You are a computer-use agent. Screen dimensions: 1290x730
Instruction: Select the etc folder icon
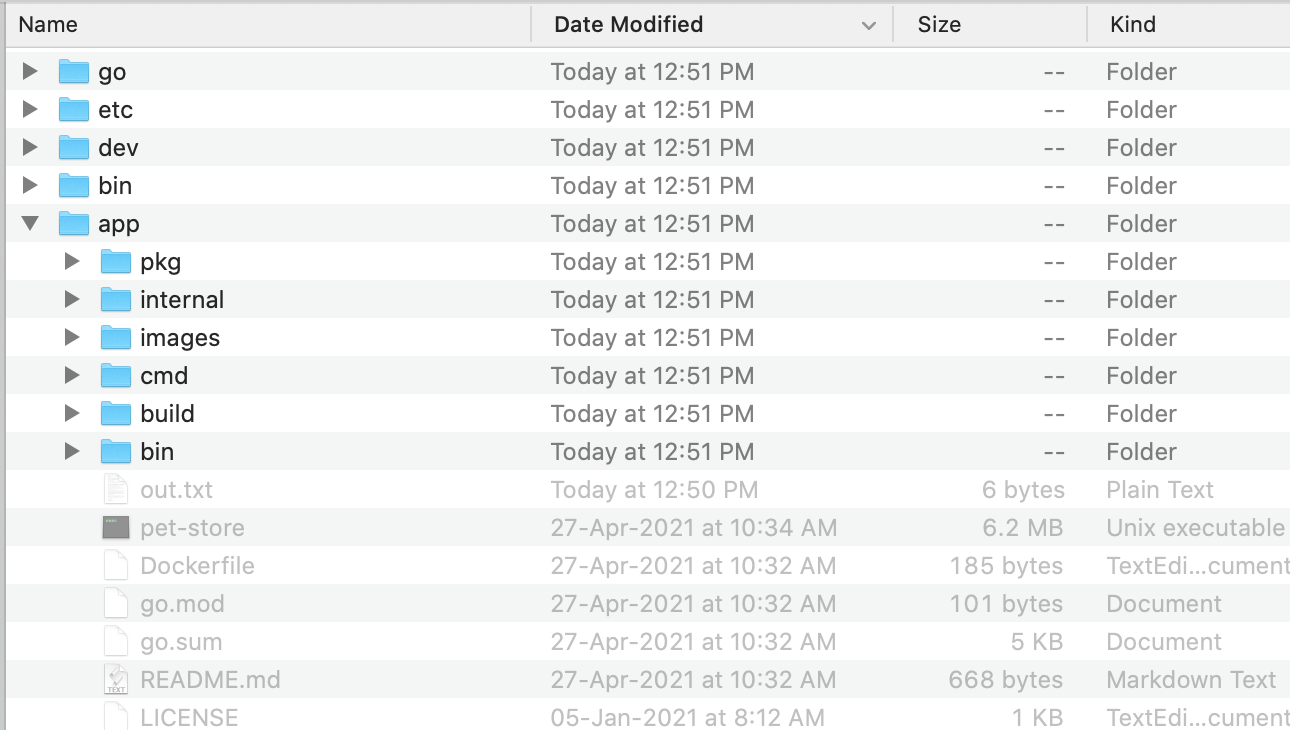(x=74, y=109)
